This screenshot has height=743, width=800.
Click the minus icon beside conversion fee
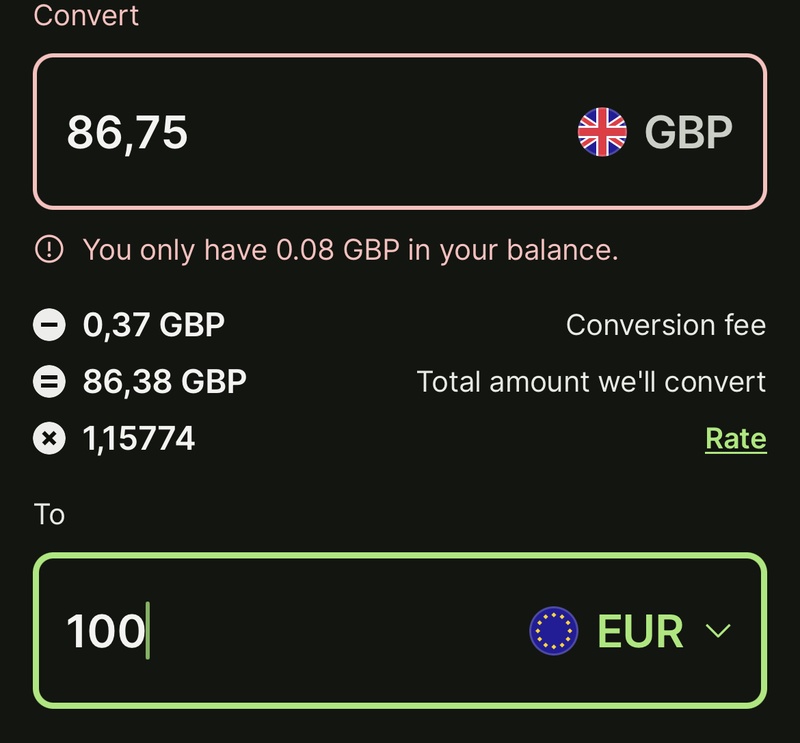pyautogui.click(x=48, y=325)
